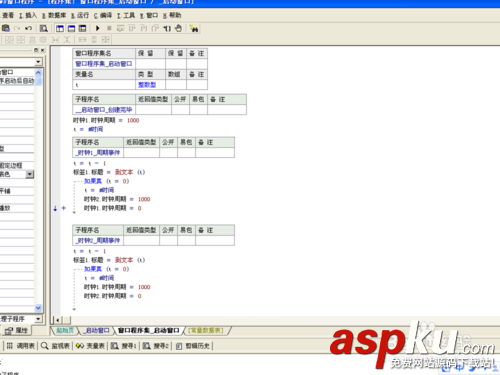
Task: Run the program with the play icon
Action: [98, 28]
